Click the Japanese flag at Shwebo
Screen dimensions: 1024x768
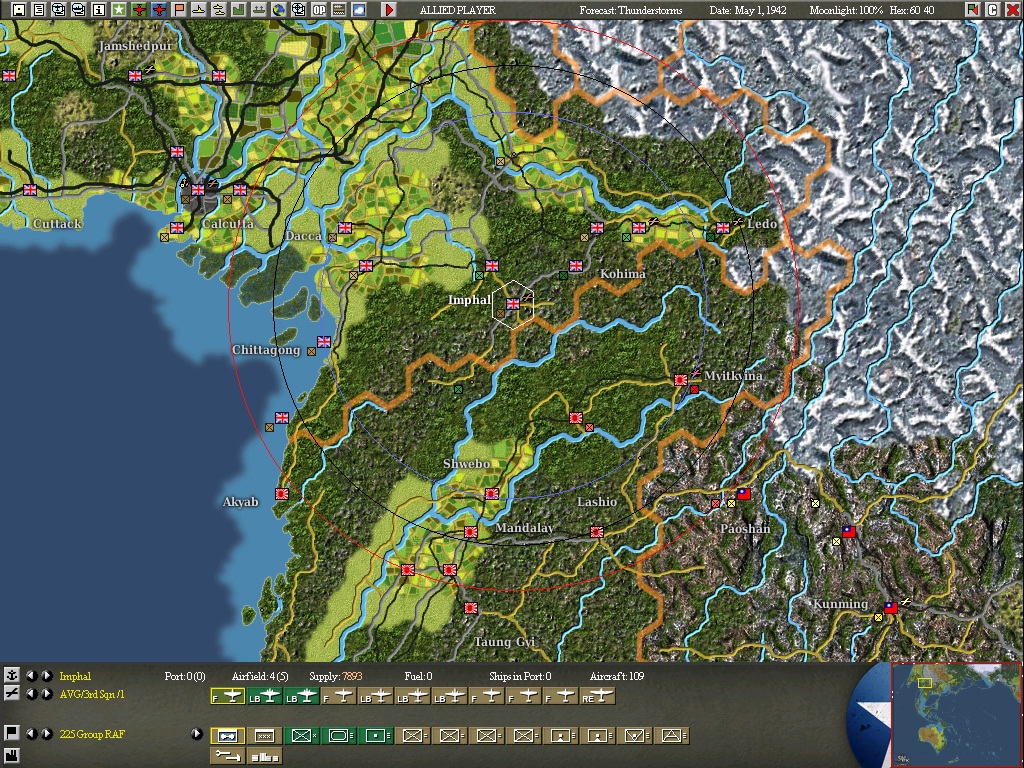pos(492,494)
